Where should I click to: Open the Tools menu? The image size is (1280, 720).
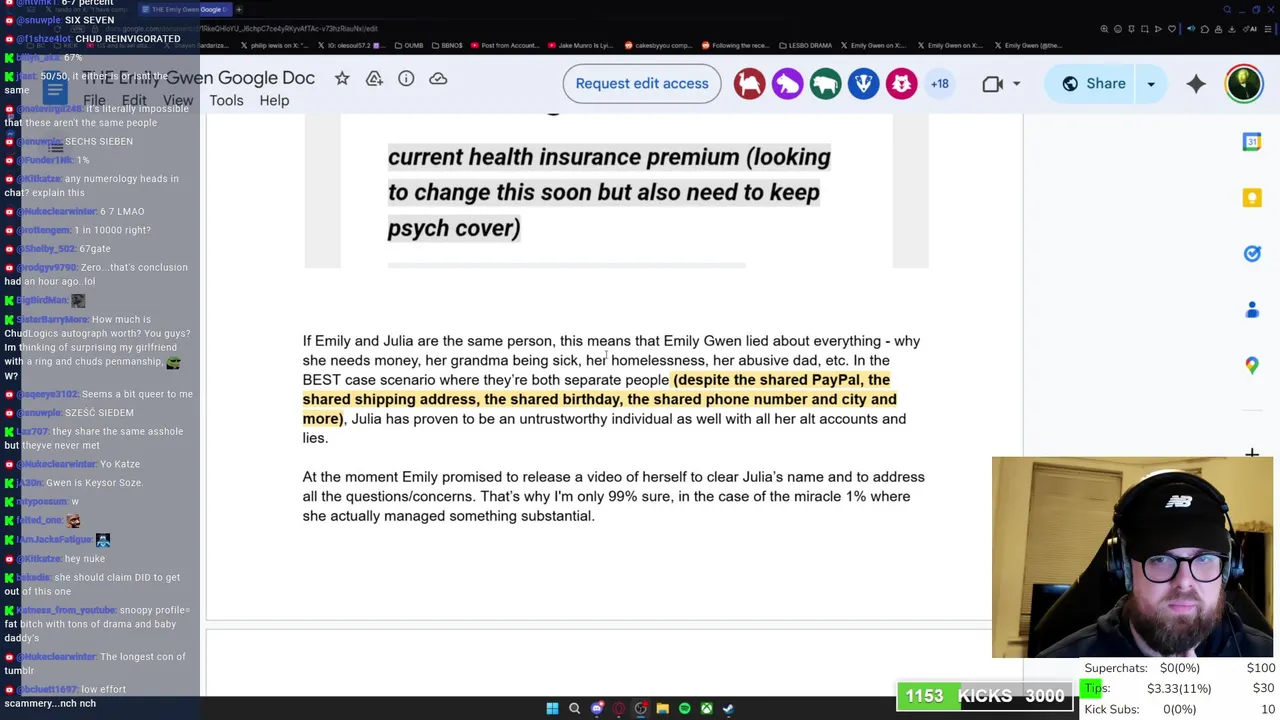(x=226, y=100)
